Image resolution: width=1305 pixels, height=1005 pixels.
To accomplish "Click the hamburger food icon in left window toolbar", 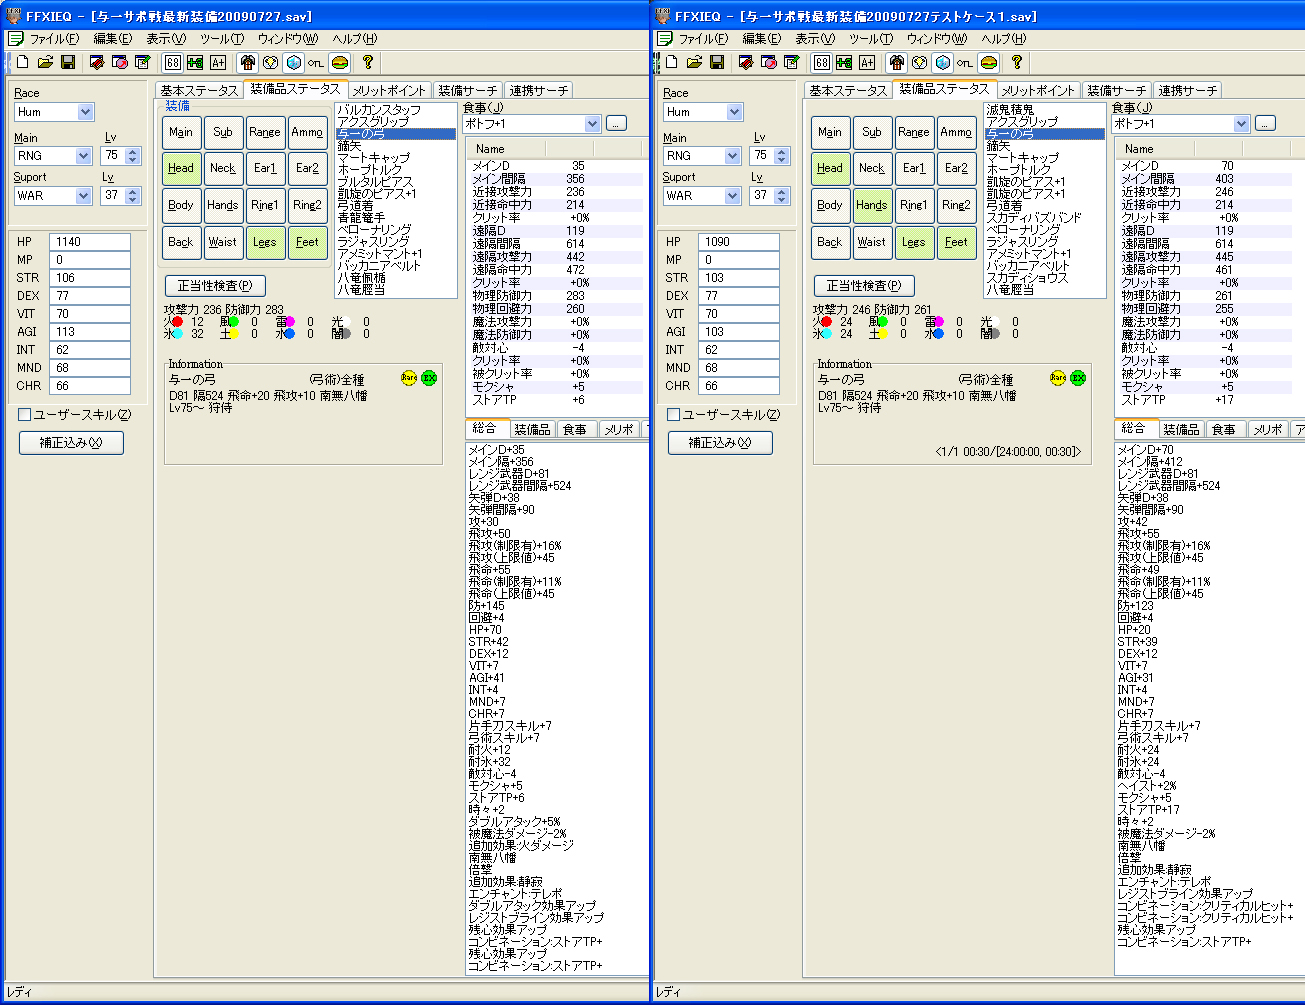I will click(340, 62).
